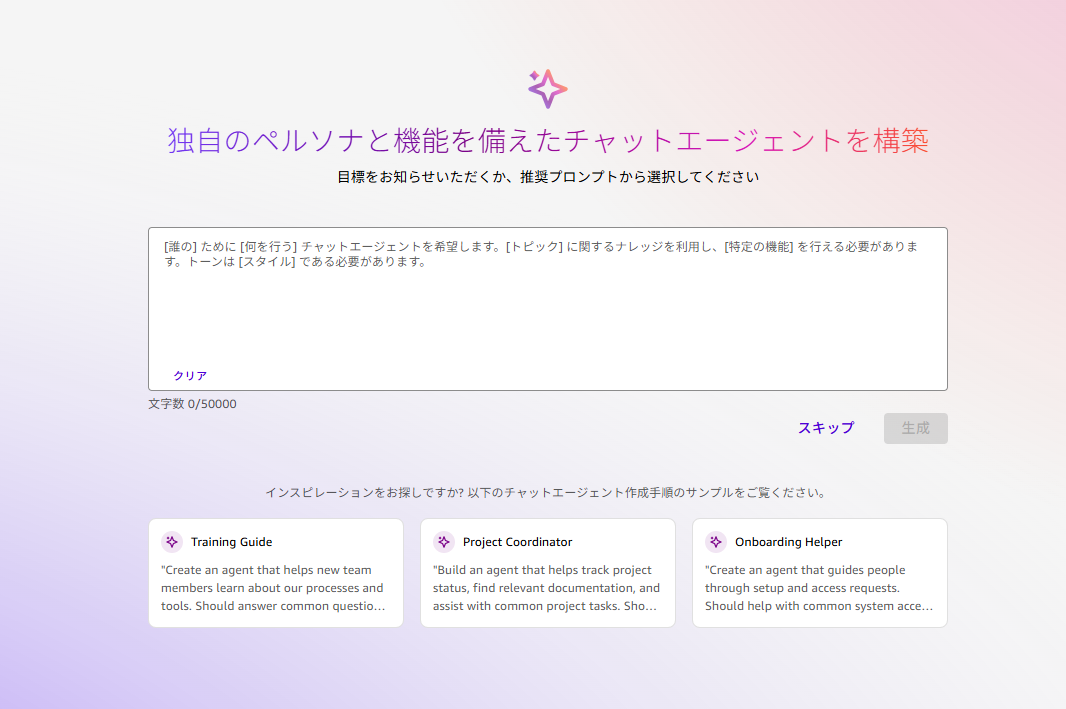Choose the Project Coordinator sample title

coord(517,542)
